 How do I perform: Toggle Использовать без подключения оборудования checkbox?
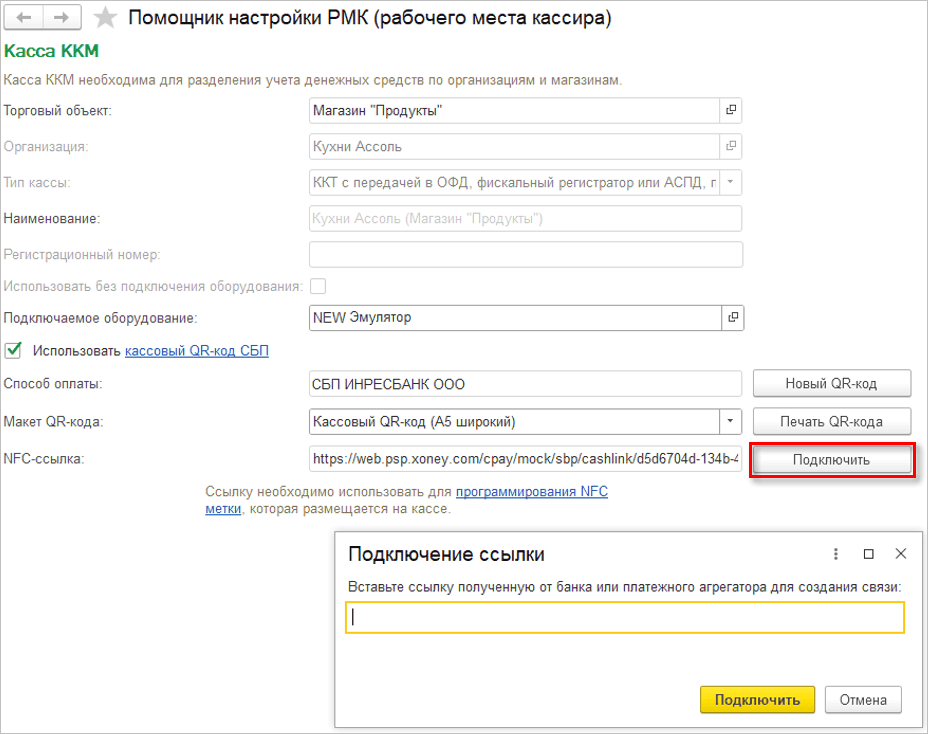tap(318, 286)
